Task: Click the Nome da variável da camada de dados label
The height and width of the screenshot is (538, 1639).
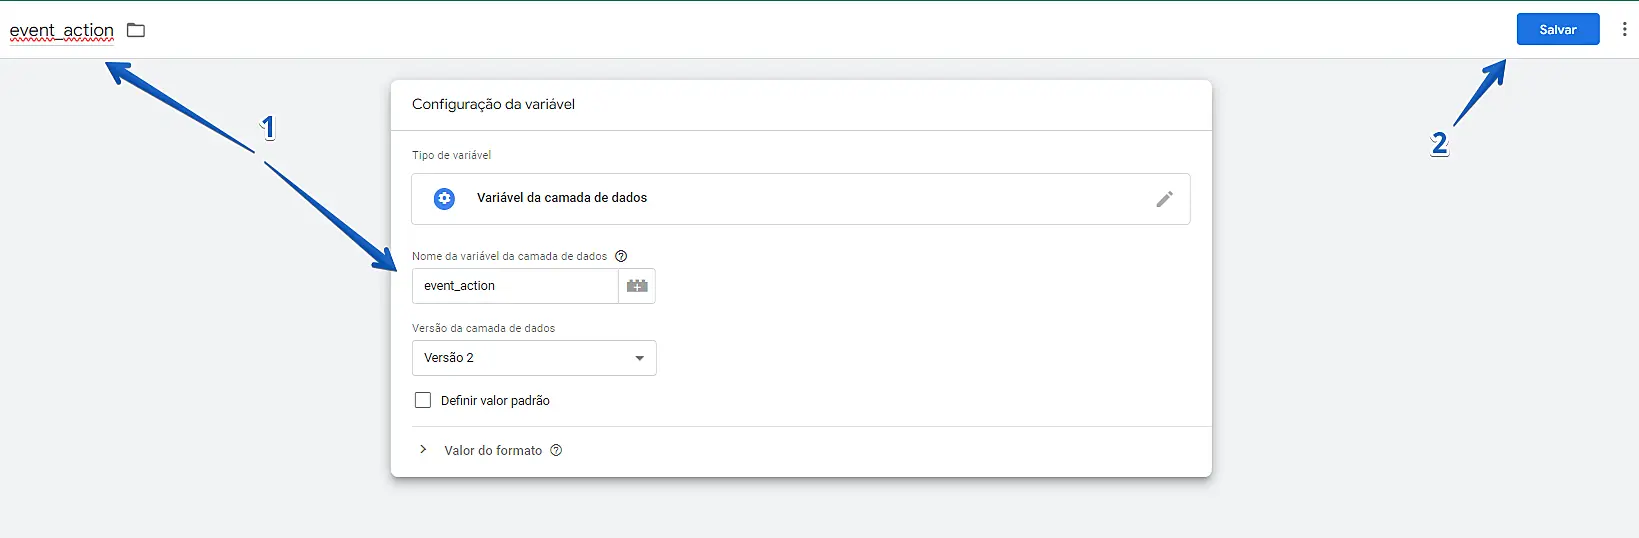Action: pyautogui.click(x=509, y=256)
